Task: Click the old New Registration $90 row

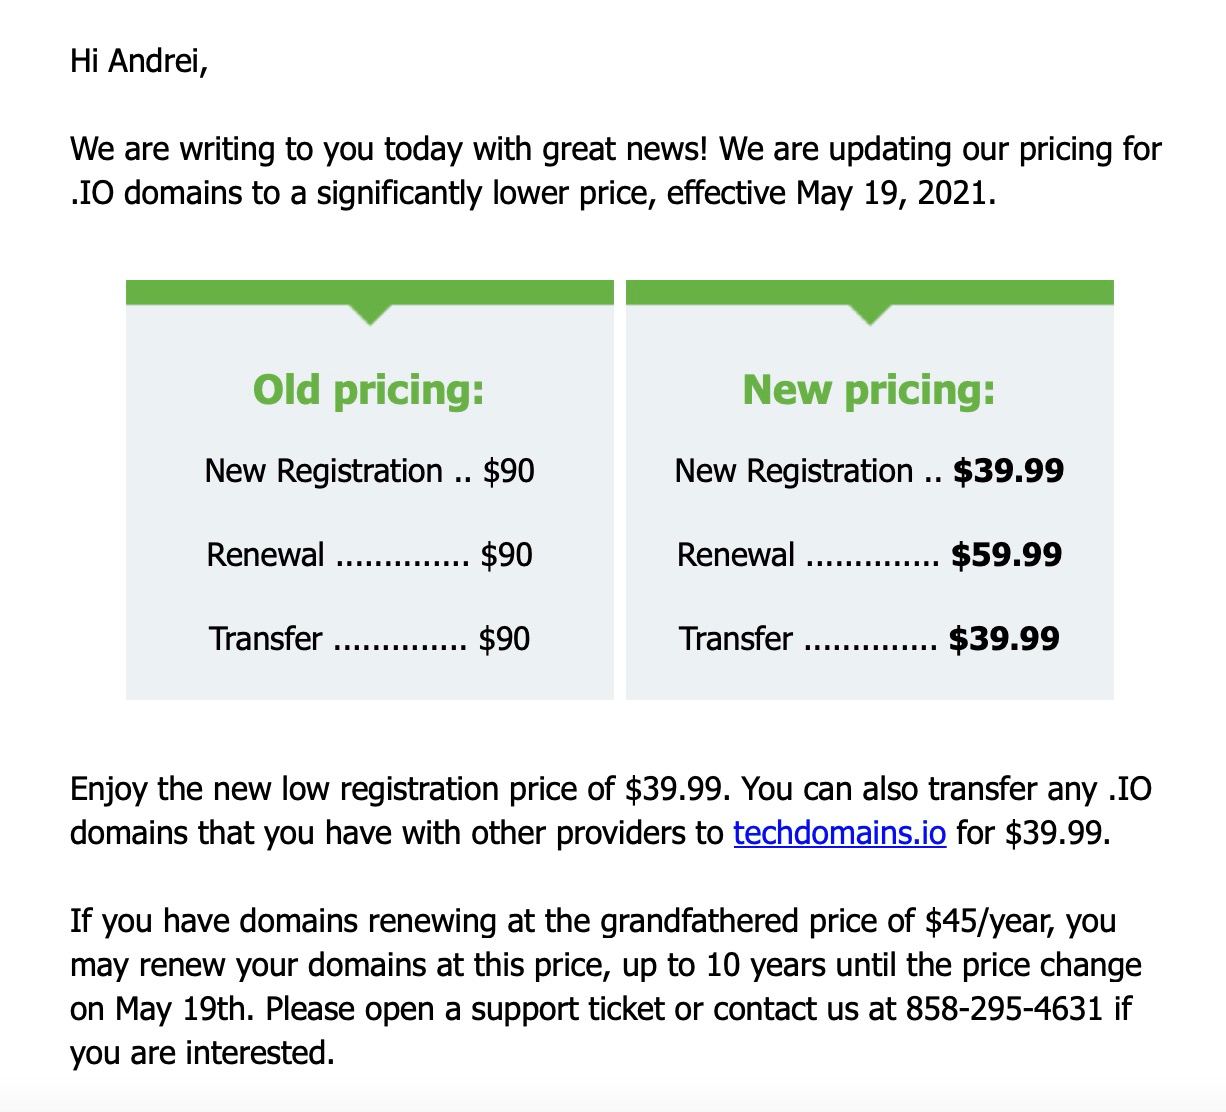Action: 369,471
